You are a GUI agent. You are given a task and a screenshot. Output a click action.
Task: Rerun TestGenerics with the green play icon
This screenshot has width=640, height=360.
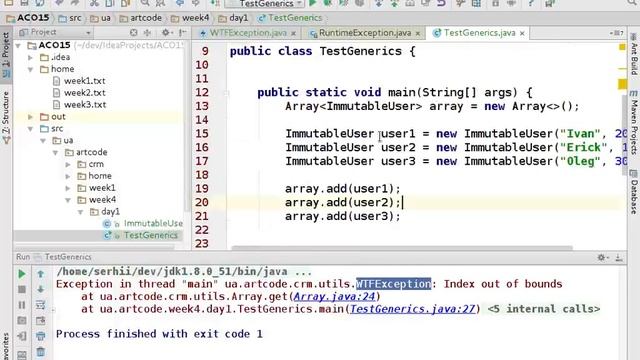tap(22, 274)
